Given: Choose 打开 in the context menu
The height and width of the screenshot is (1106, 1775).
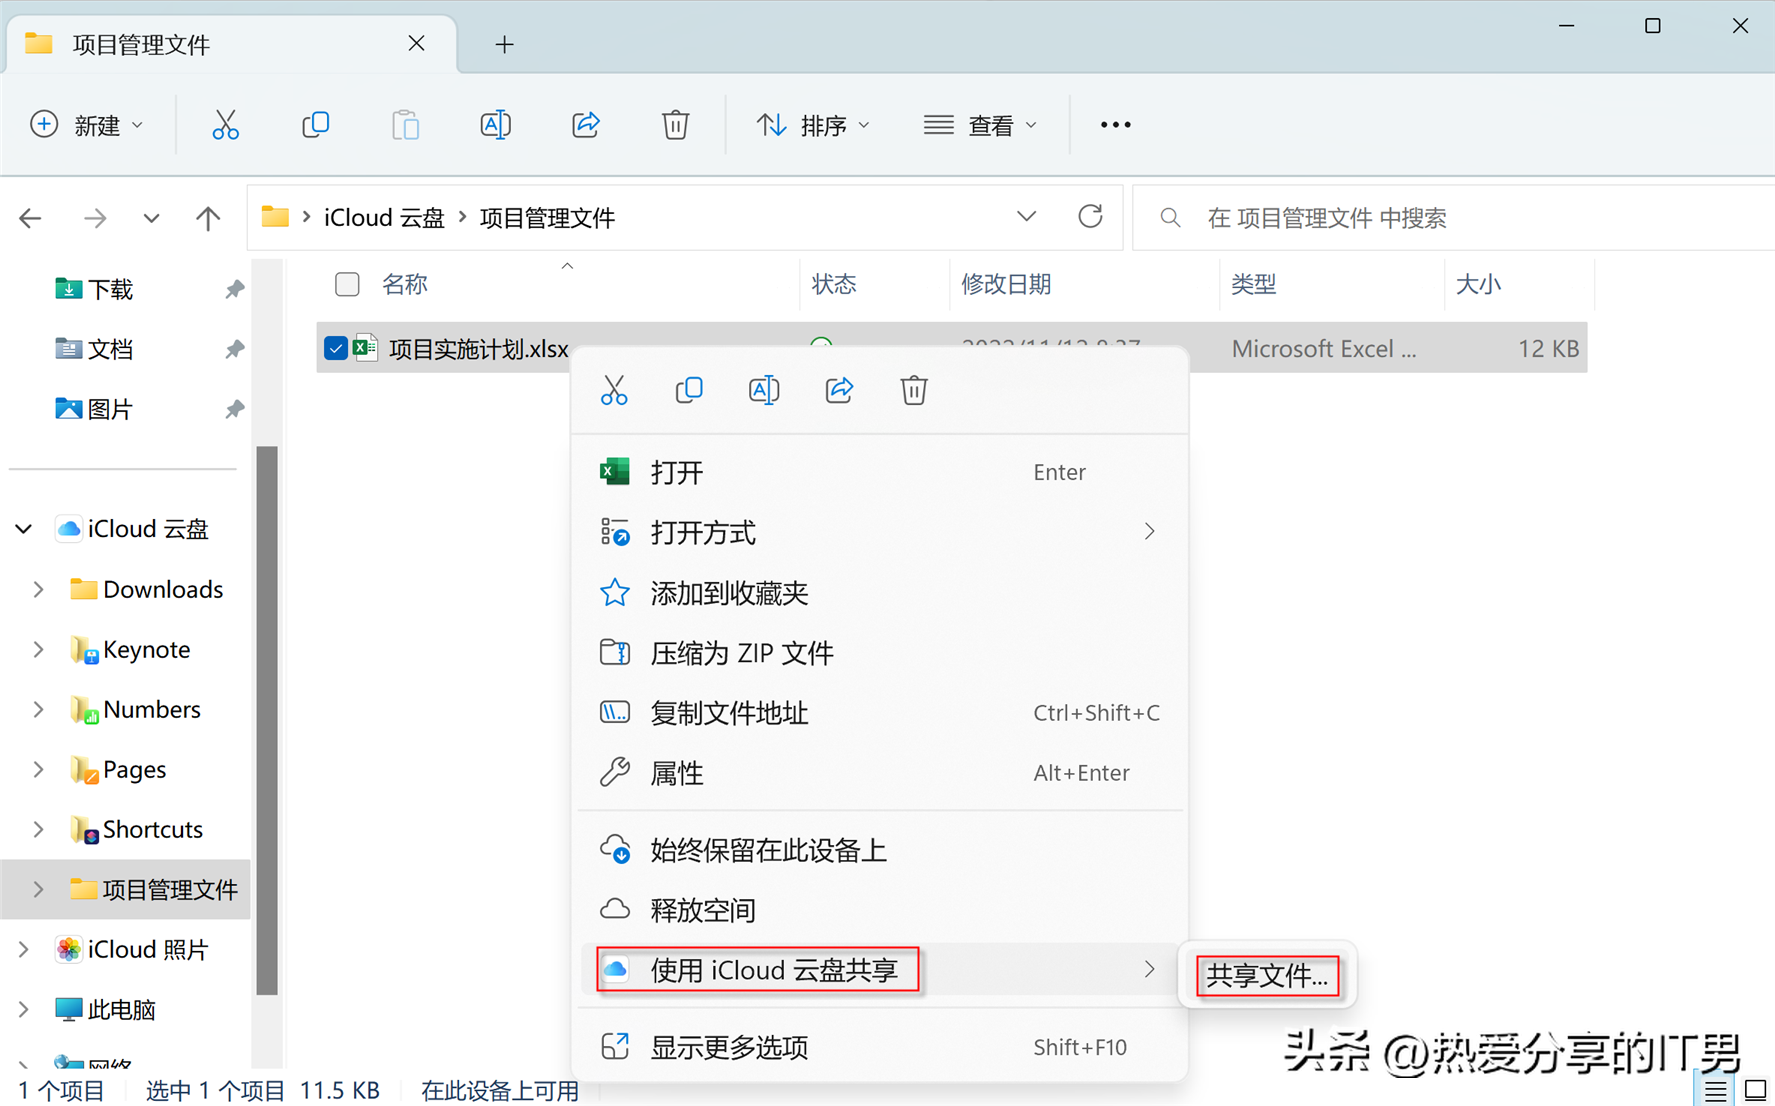Looking at the screenshot, I should click(x=879, y=472).
